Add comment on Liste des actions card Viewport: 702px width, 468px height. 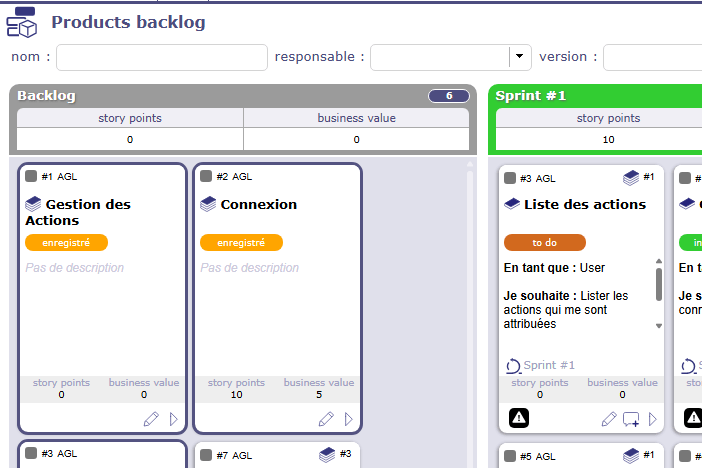pyautogui.click(x=631, y=419)
